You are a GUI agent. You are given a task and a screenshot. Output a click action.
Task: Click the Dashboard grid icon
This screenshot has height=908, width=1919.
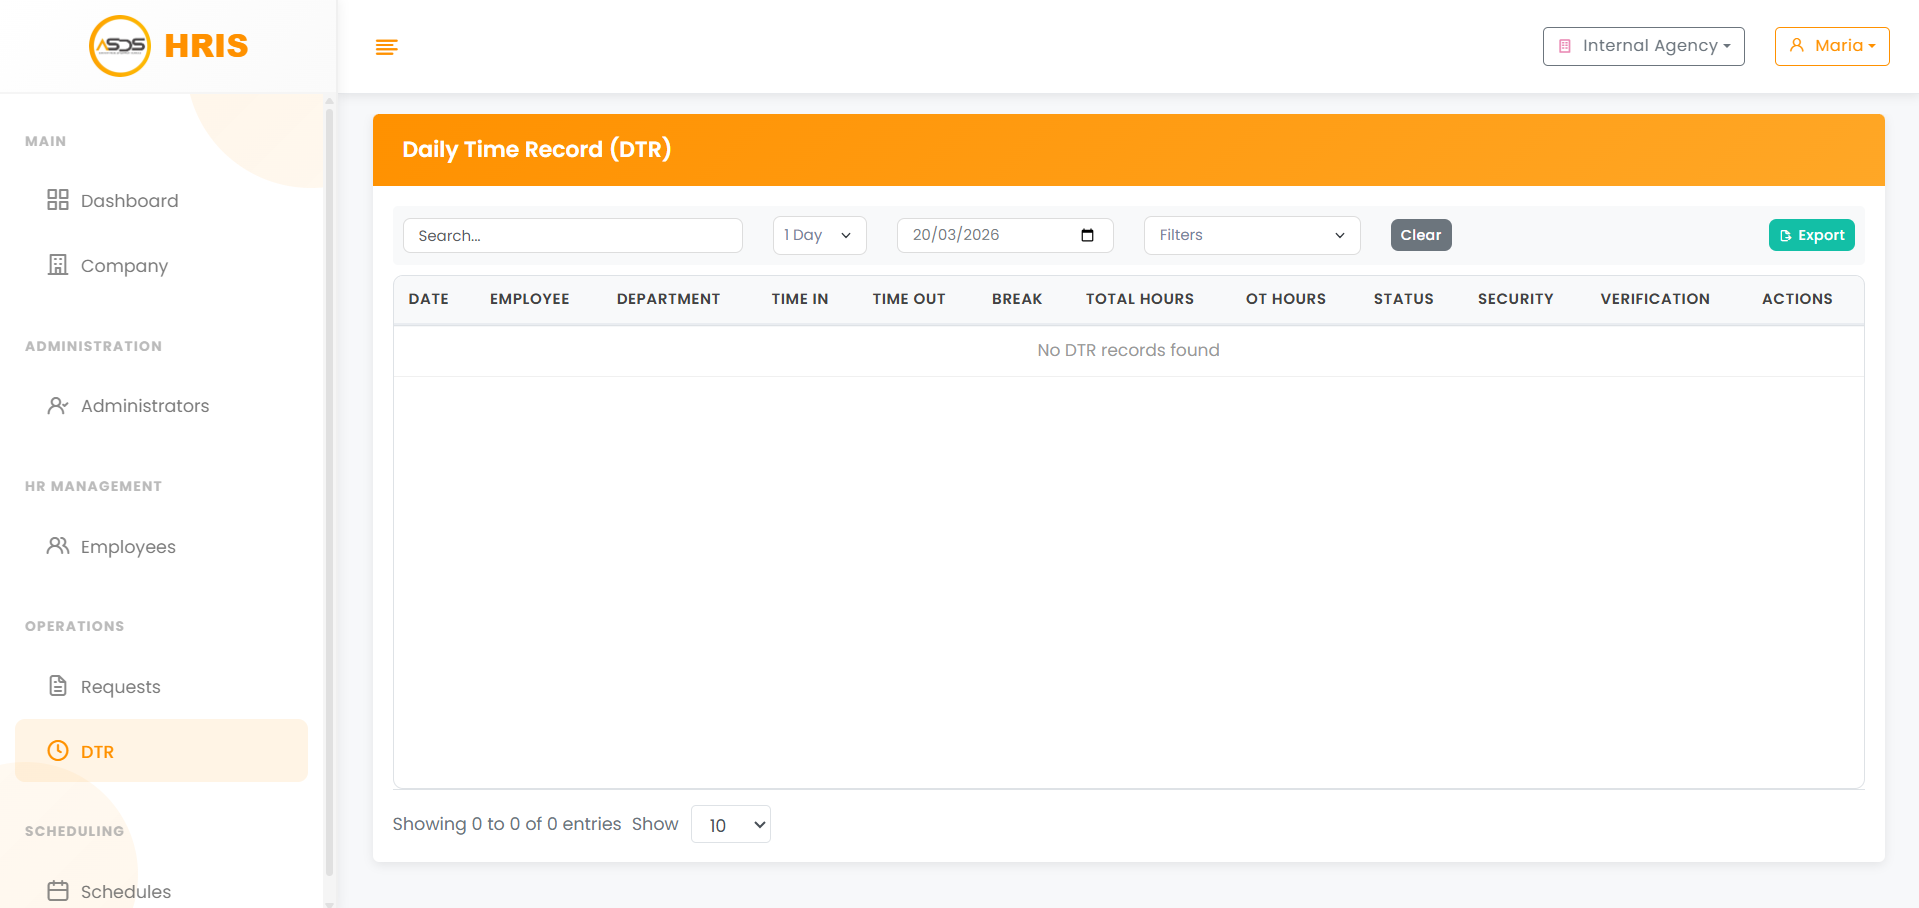coord(58,200)
